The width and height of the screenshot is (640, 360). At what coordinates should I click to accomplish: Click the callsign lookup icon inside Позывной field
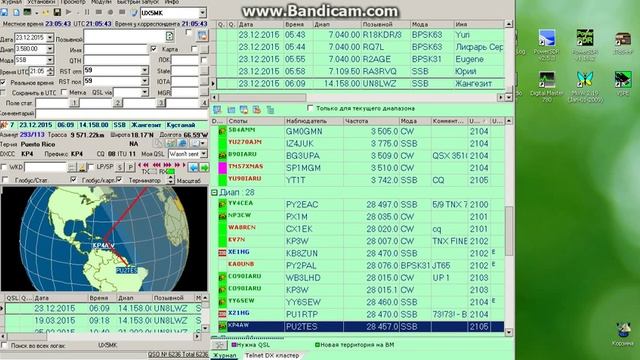click(169, 36)
